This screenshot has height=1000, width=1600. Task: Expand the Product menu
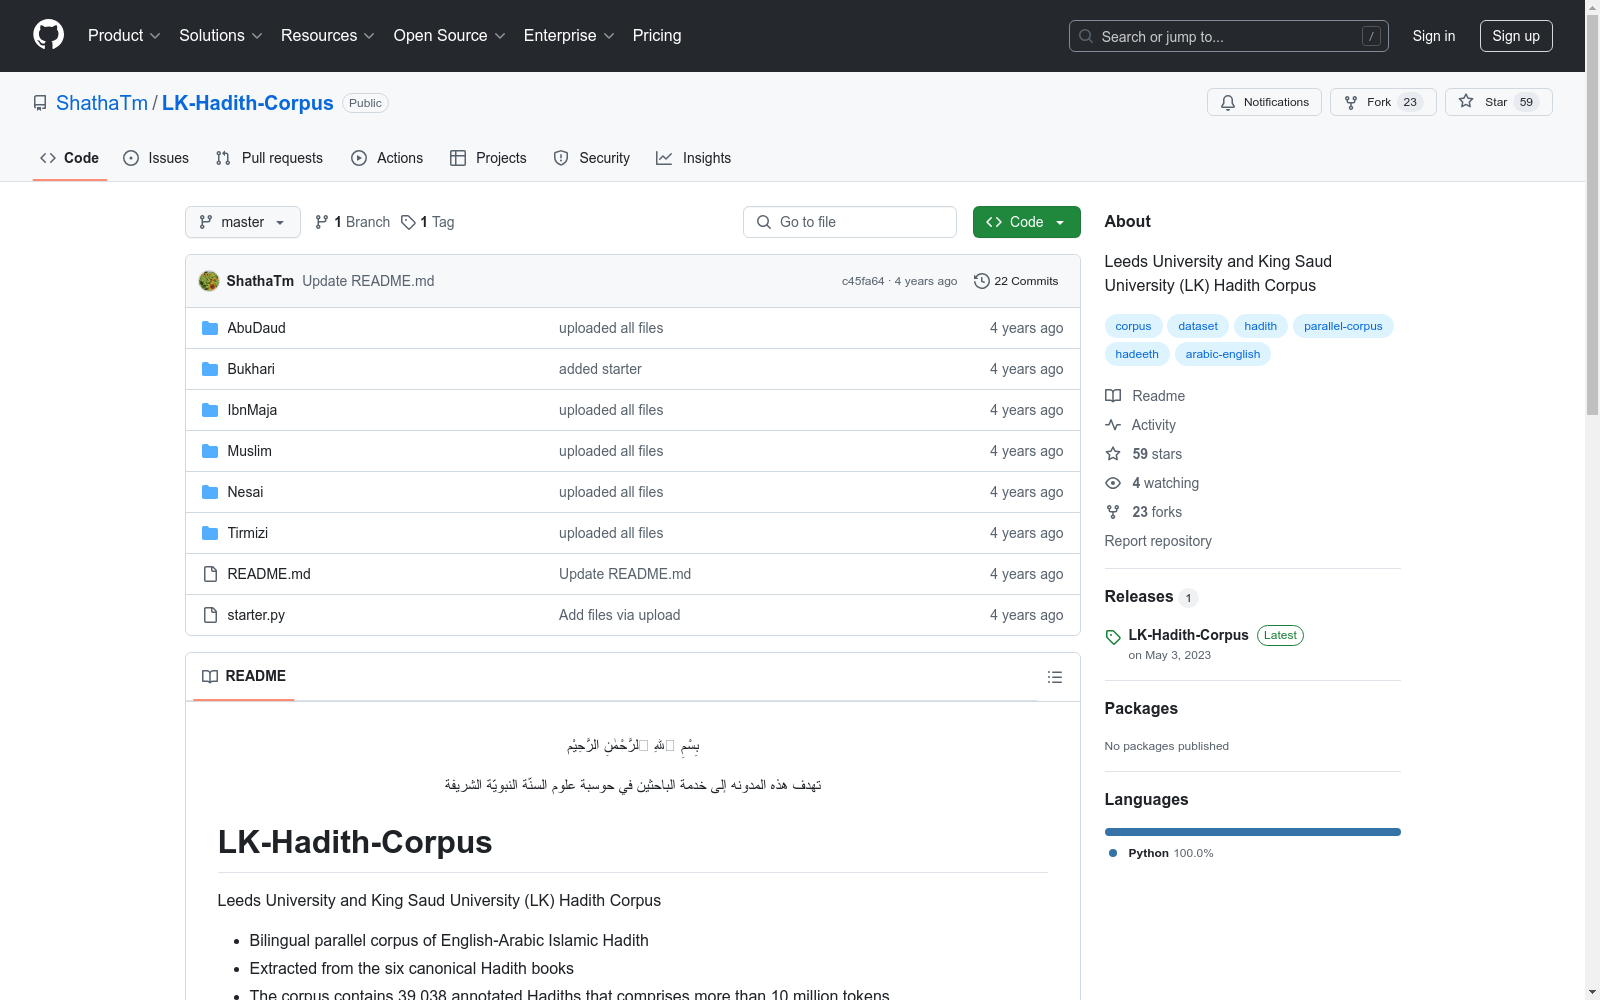click(124, 36)
